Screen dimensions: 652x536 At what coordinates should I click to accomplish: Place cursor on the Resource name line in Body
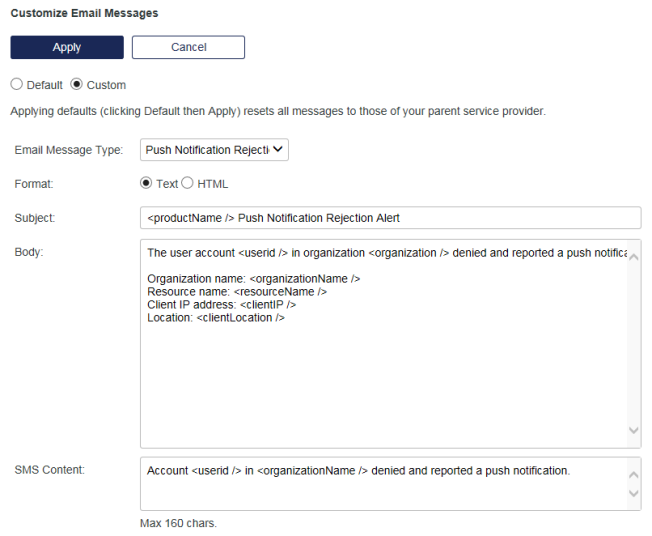point(237,291)
